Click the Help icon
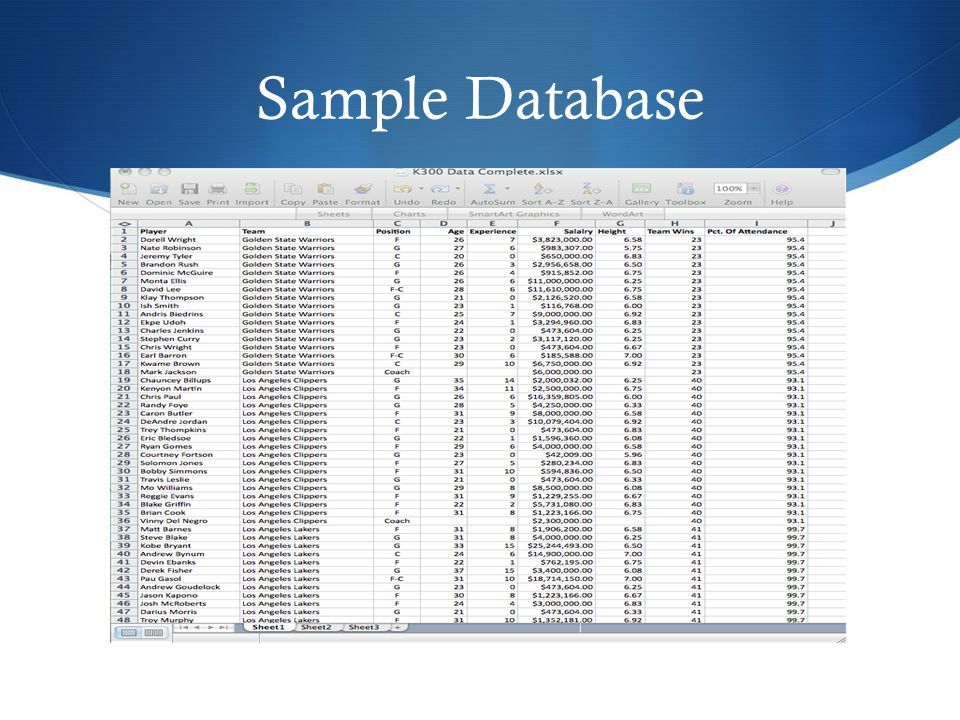Image resolution: width=960 pixels, height=720 pixels. click(x=782, y=189)
